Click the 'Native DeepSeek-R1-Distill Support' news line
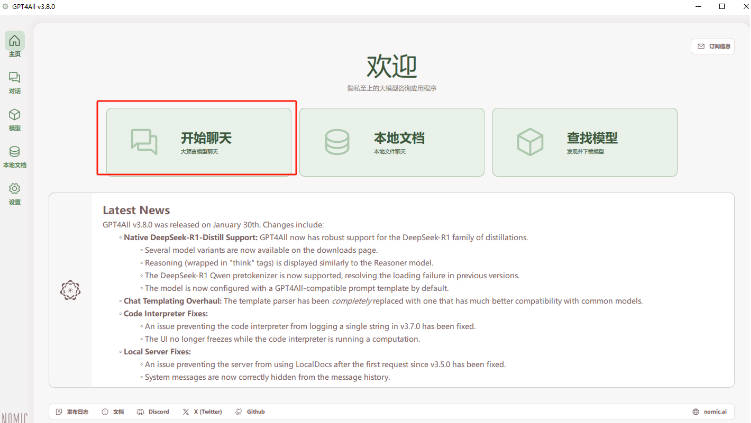 326,237
